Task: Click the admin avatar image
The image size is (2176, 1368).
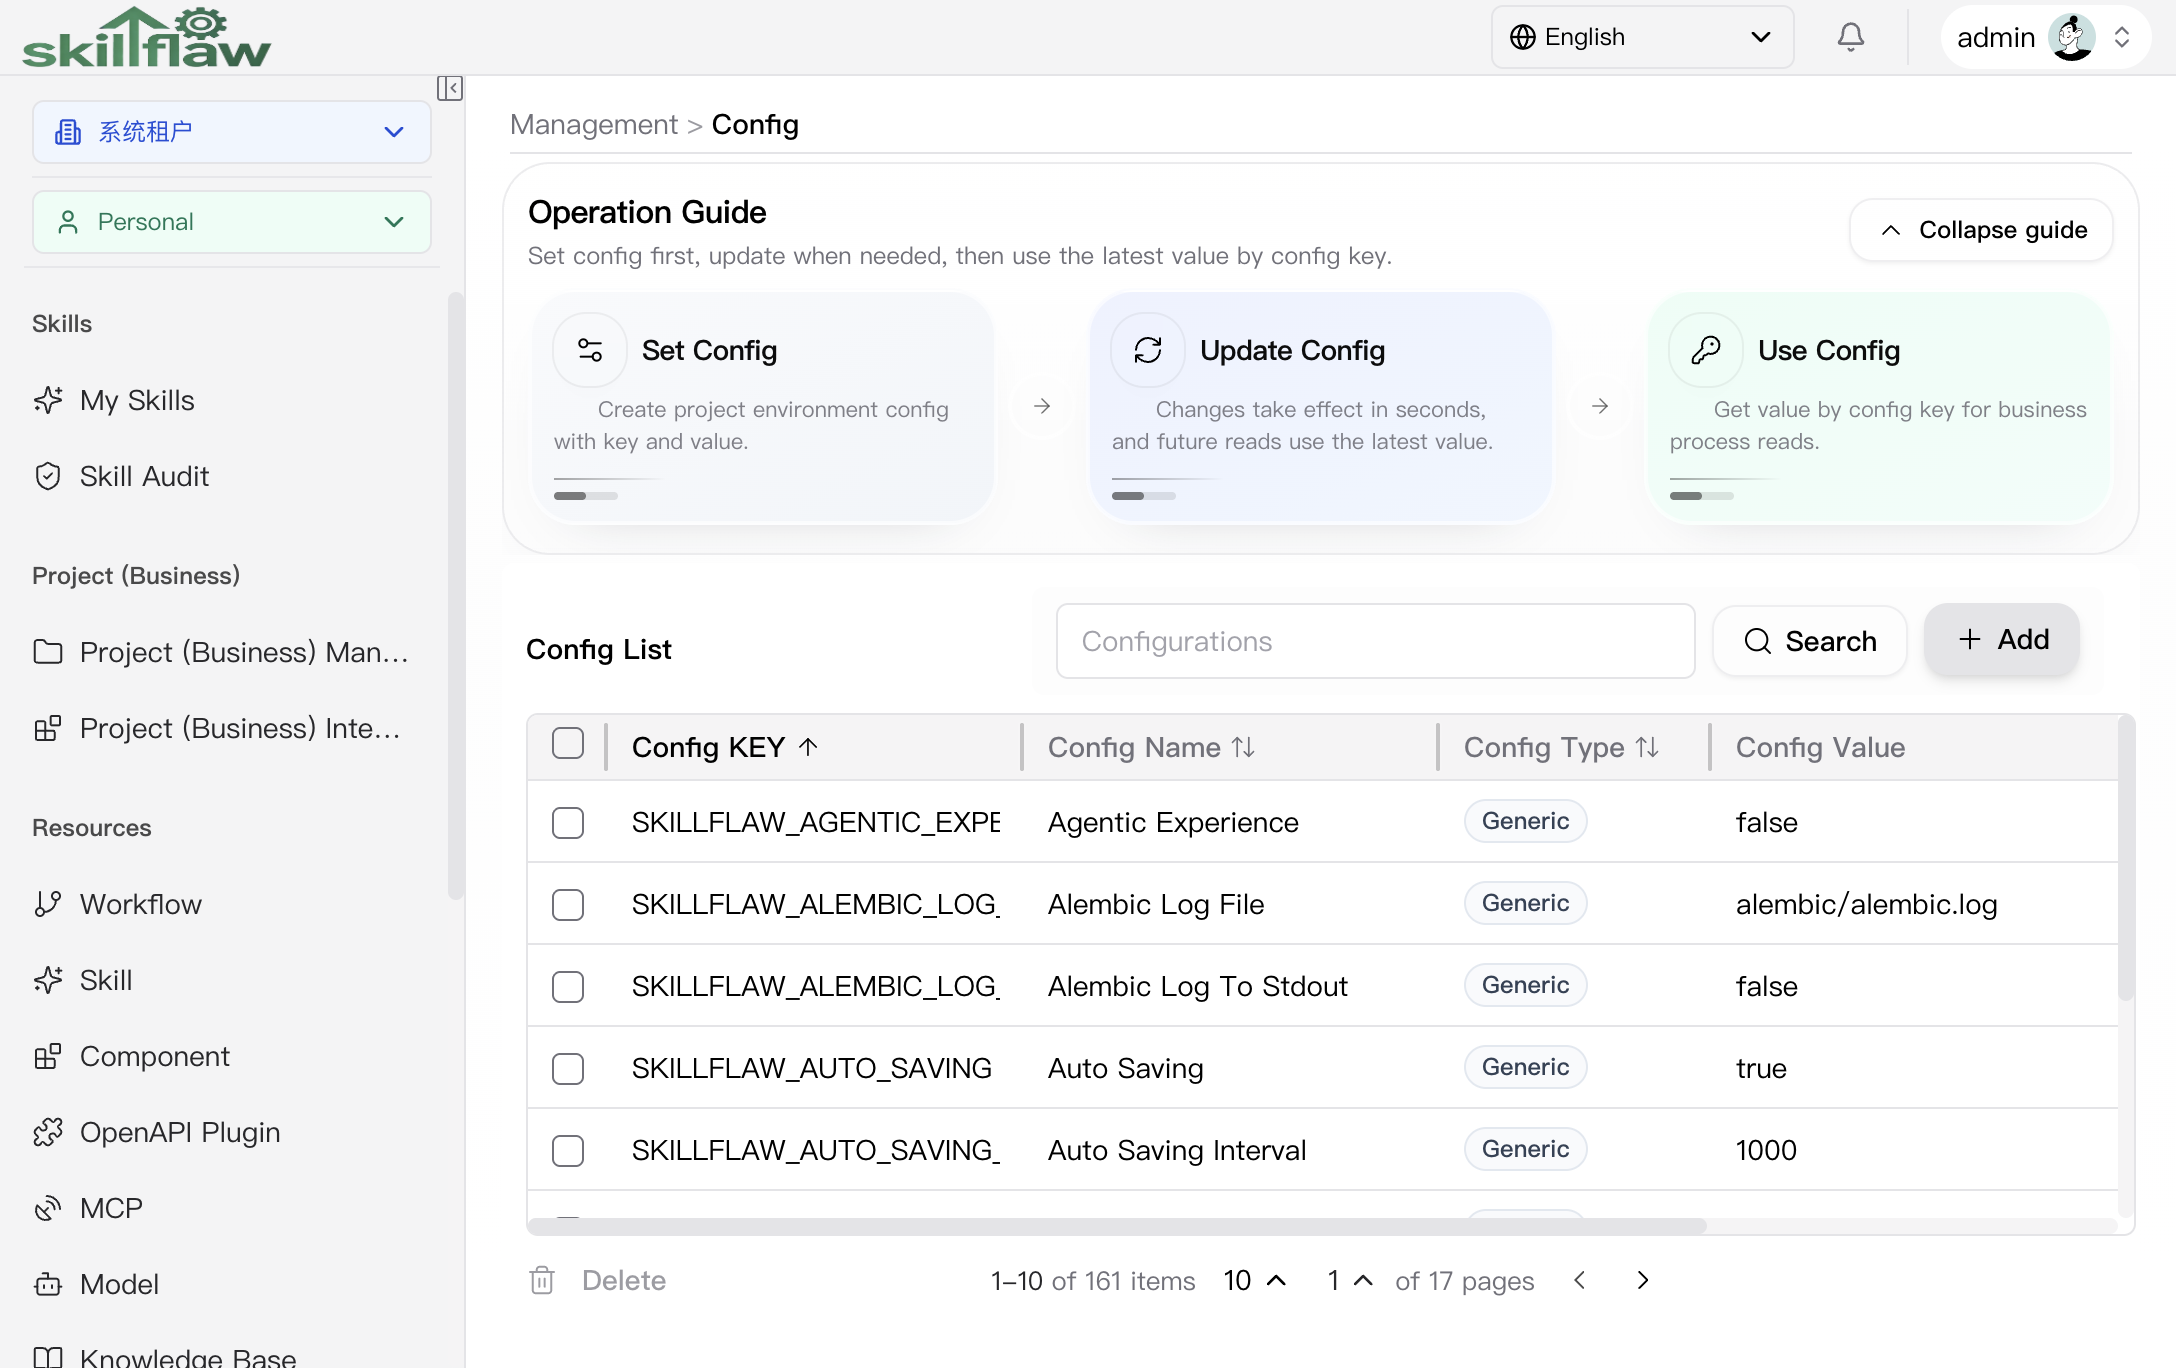Action: (2072, 38)
